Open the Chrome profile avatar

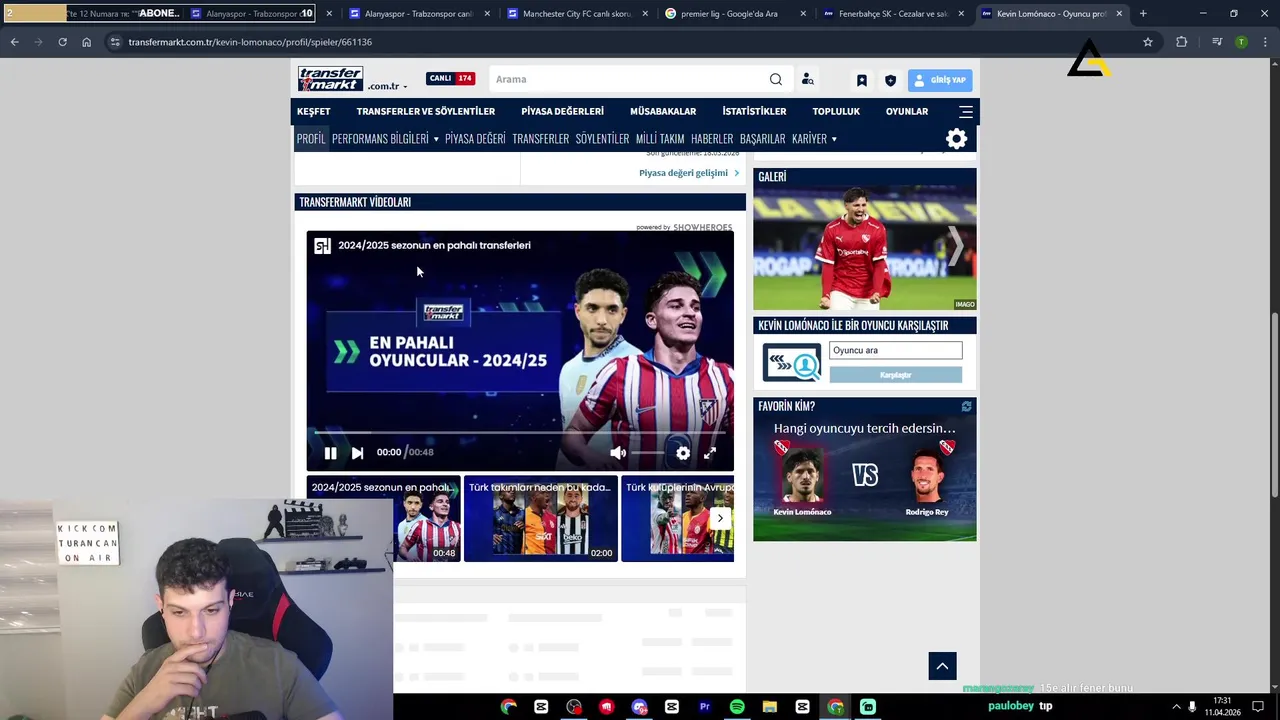pyautogui.click(x=1241, y=42)
